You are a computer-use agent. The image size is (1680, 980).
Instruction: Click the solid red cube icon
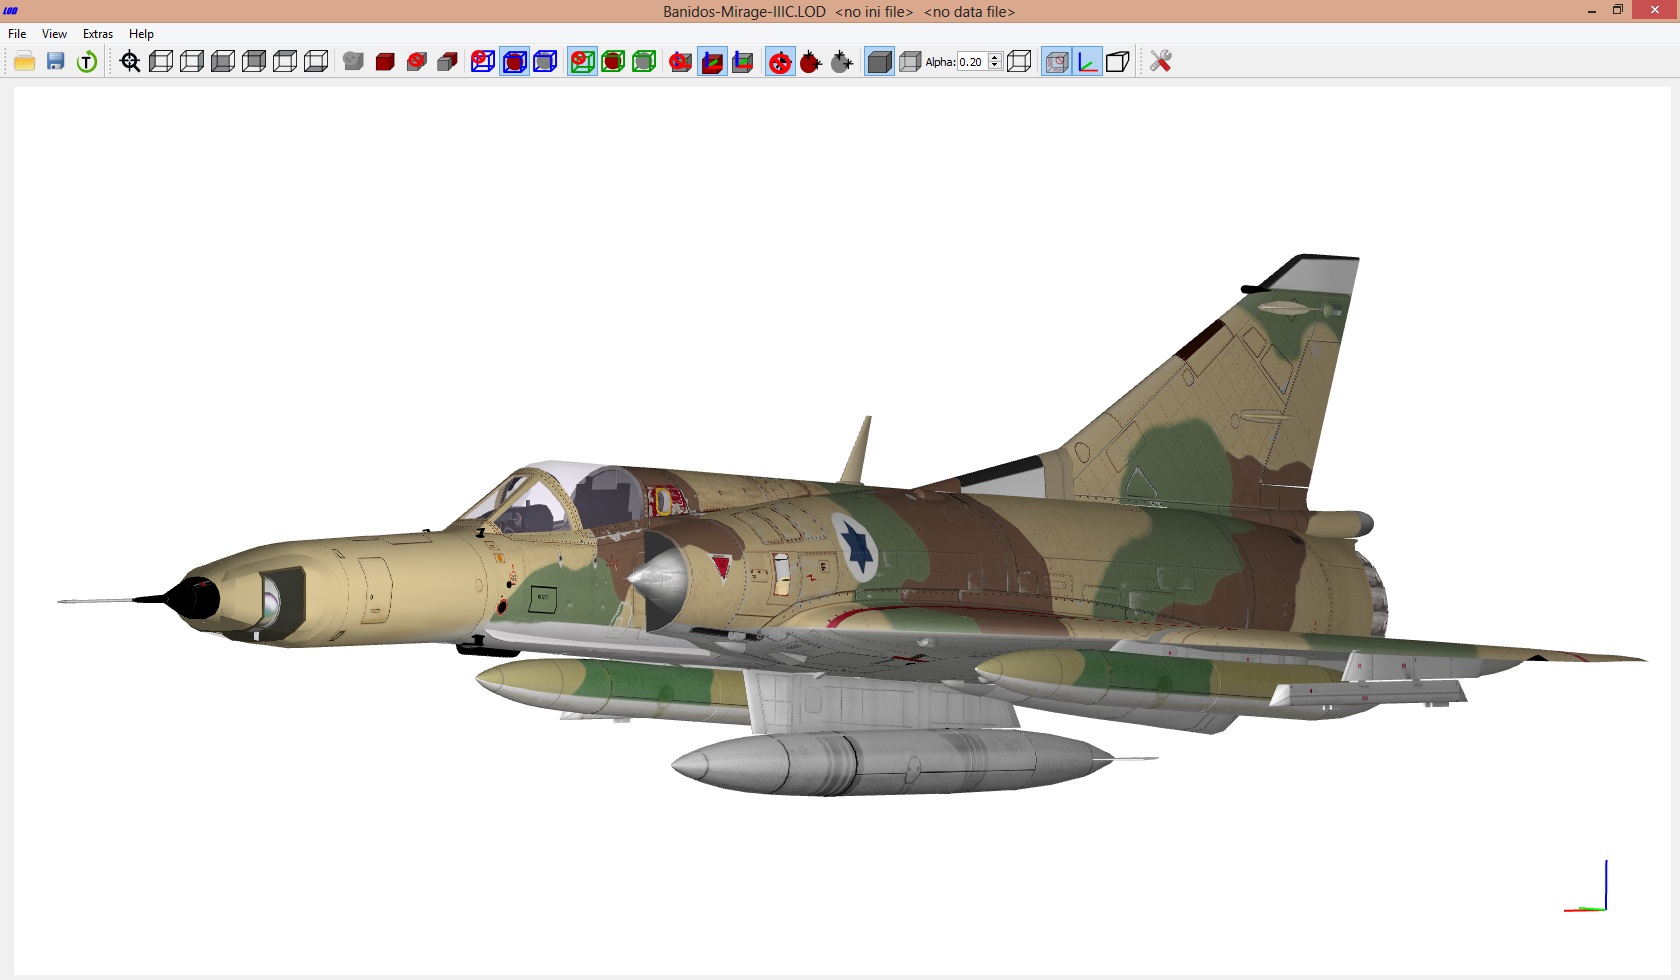coord(385,62)
